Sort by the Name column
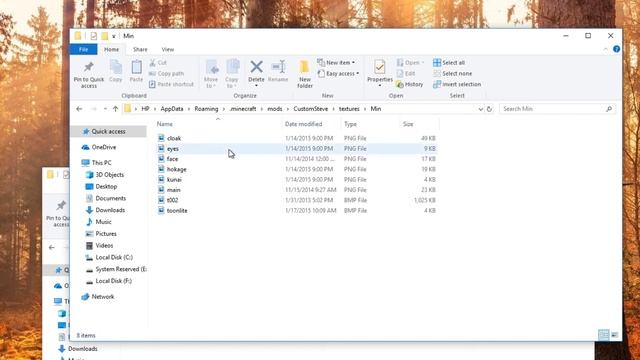Screen dimensions: 640x360 point(165,124)
